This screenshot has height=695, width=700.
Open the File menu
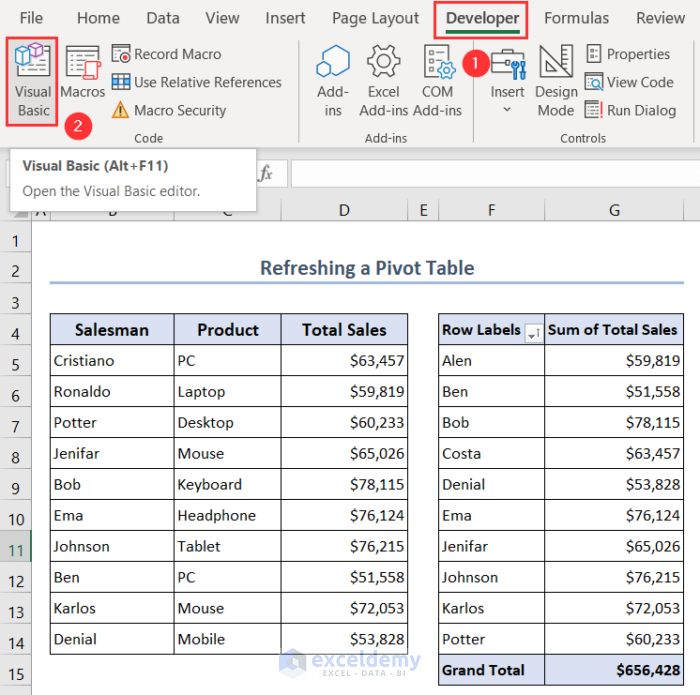(x=31, y=18)
